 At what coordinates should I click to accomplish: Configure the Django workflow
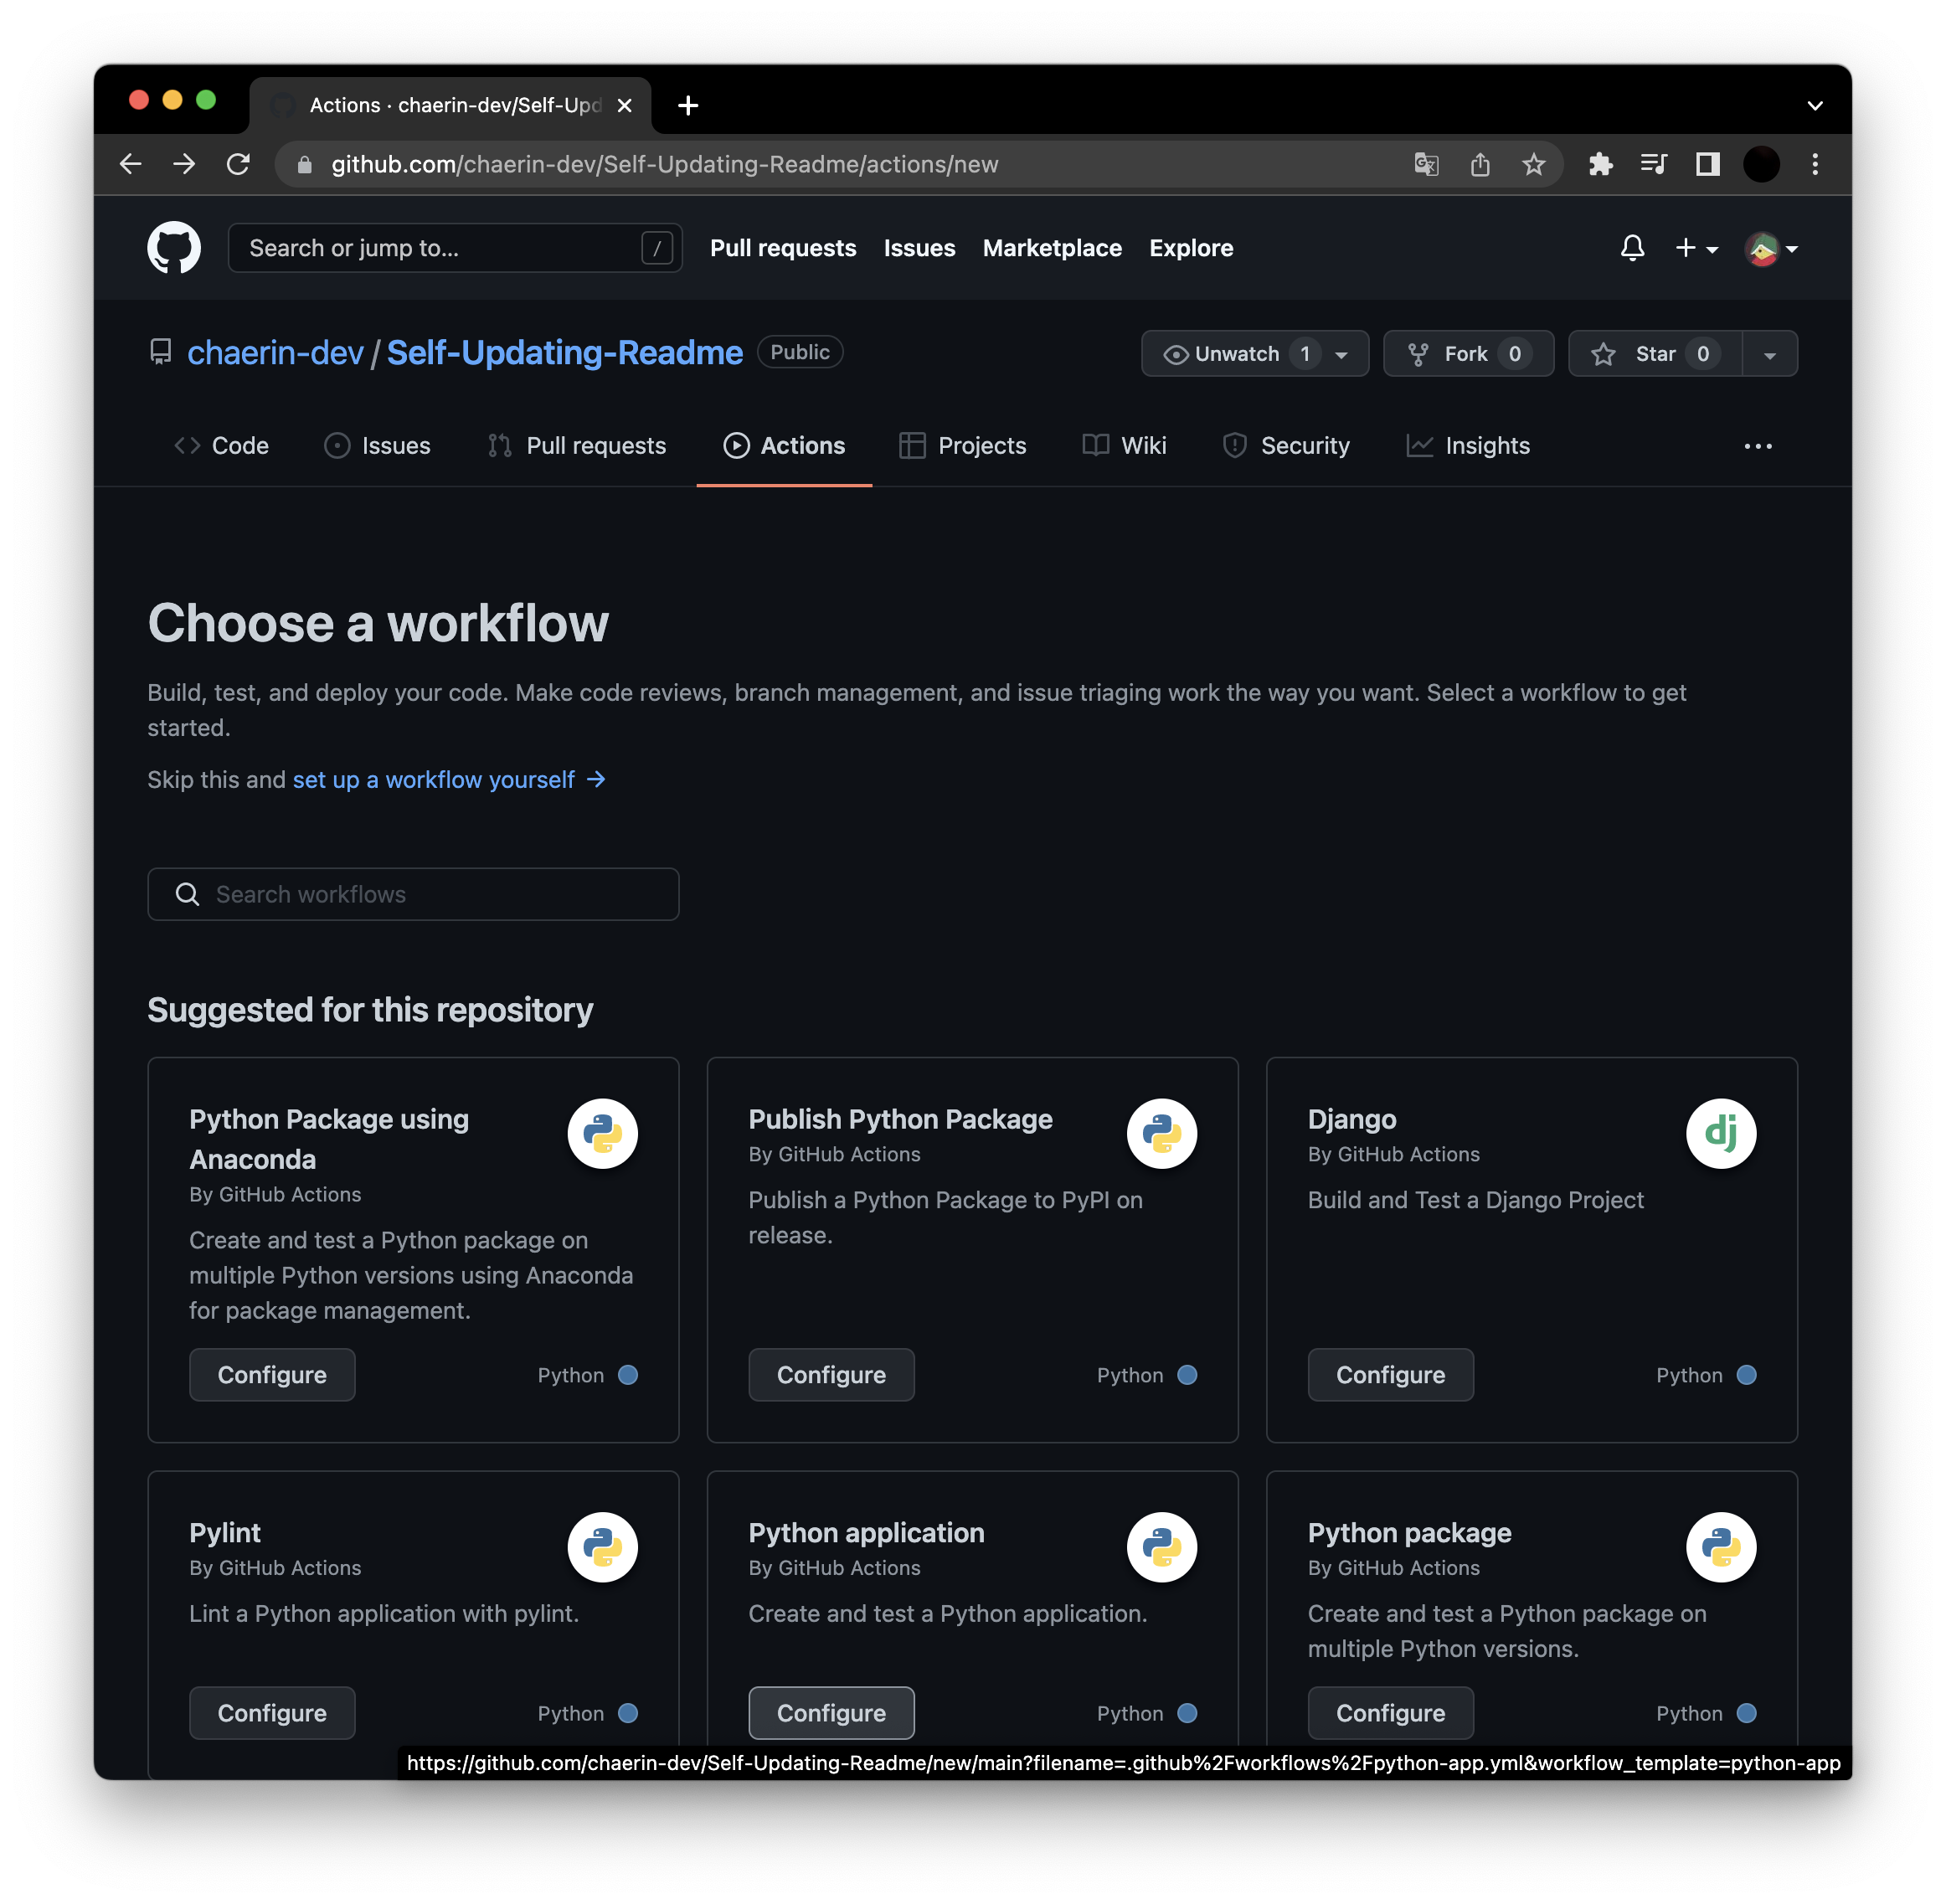(1390, 1374)
